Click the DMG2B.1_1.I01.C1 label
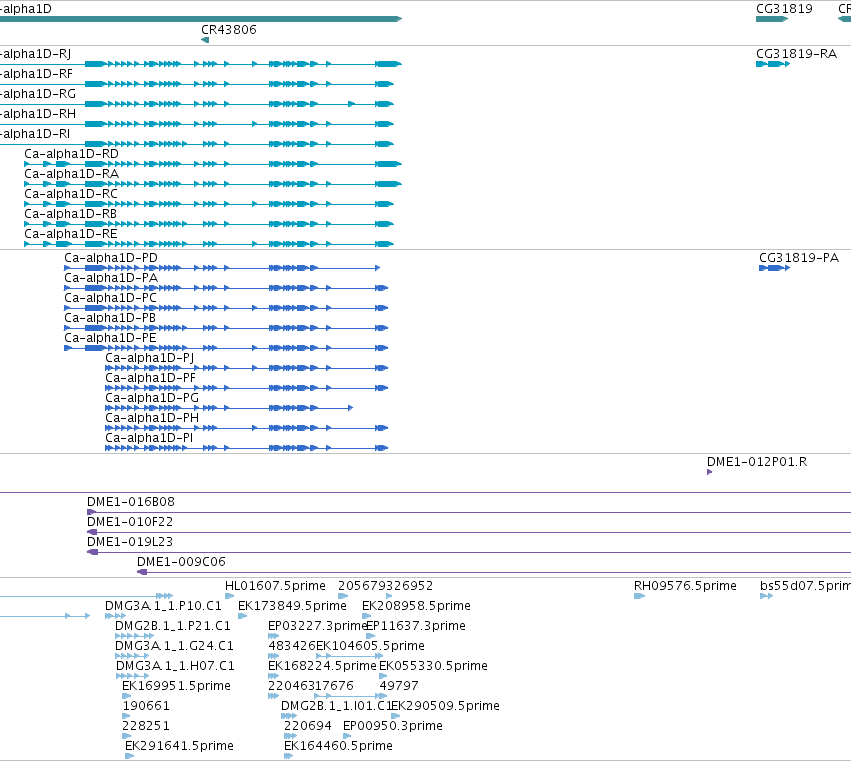This screenshot has height=761, width=851. 336,707
